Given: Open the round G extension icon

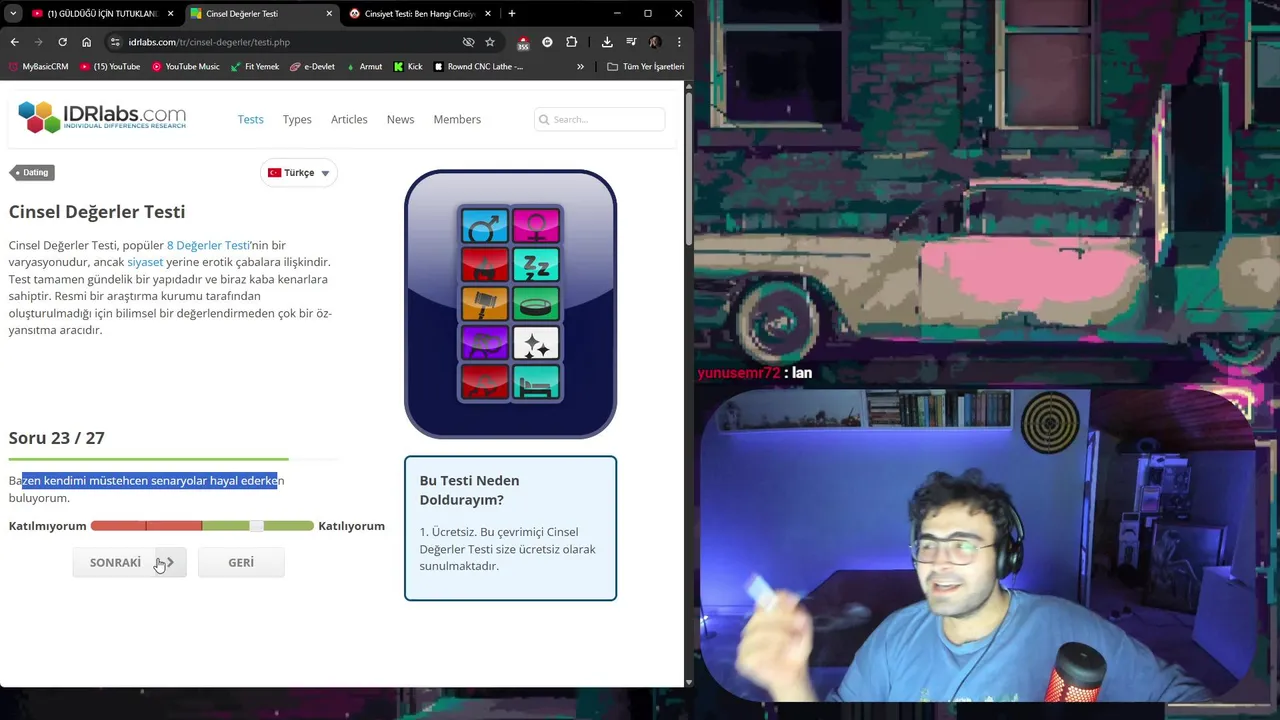Looking at the screenshot, I should point(547,42).
